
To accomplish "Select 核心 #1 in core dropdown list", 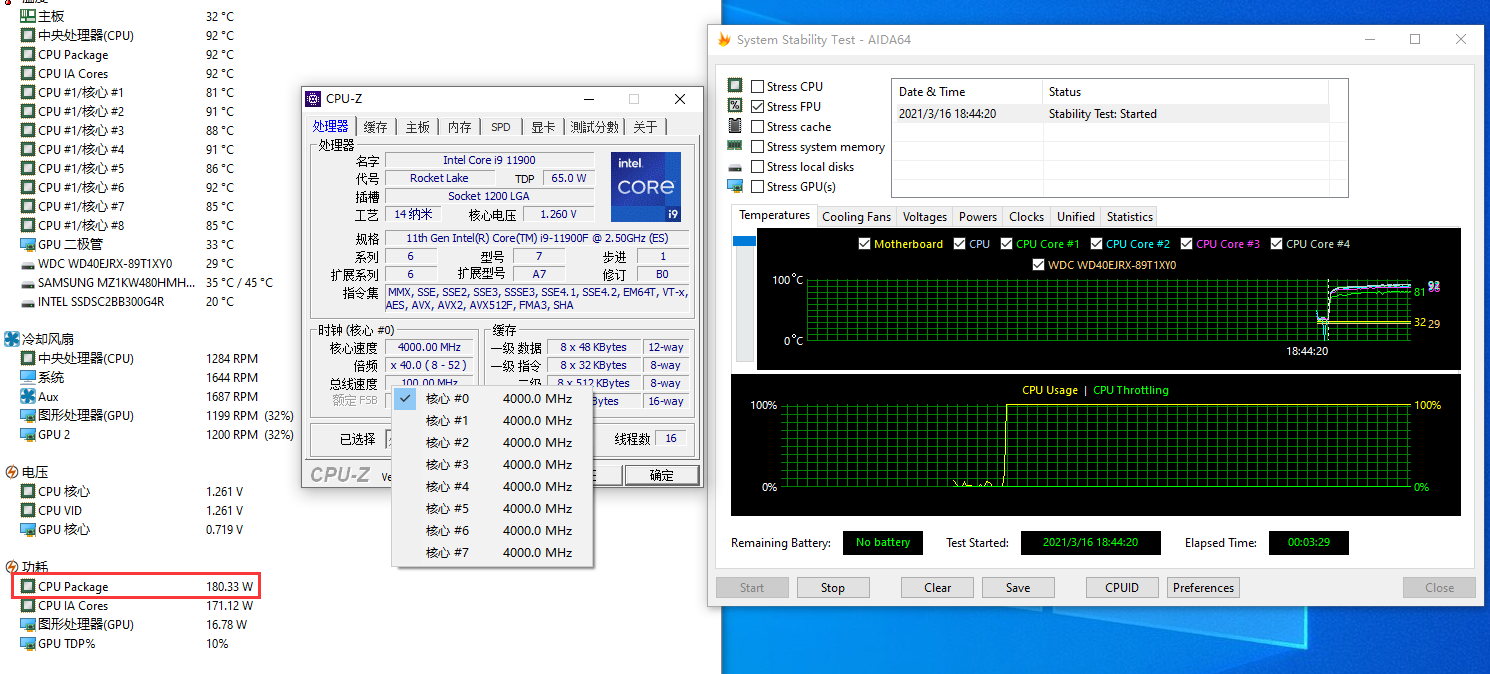I will 493,420.
